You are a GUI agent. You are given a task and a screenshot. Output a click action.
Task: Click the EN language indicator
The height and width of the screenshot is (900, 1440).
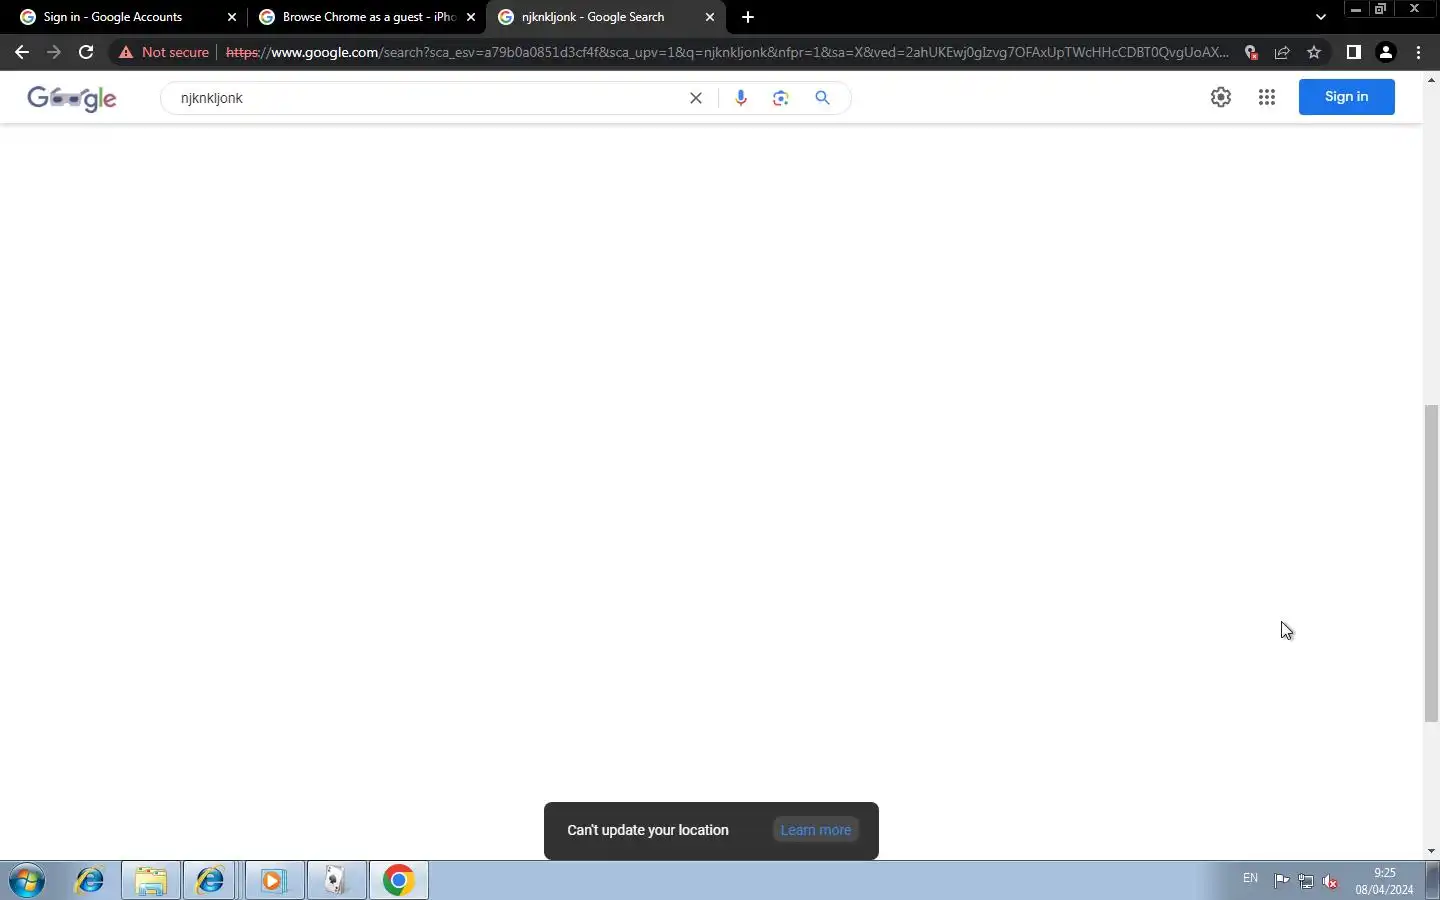[1250, 878]
